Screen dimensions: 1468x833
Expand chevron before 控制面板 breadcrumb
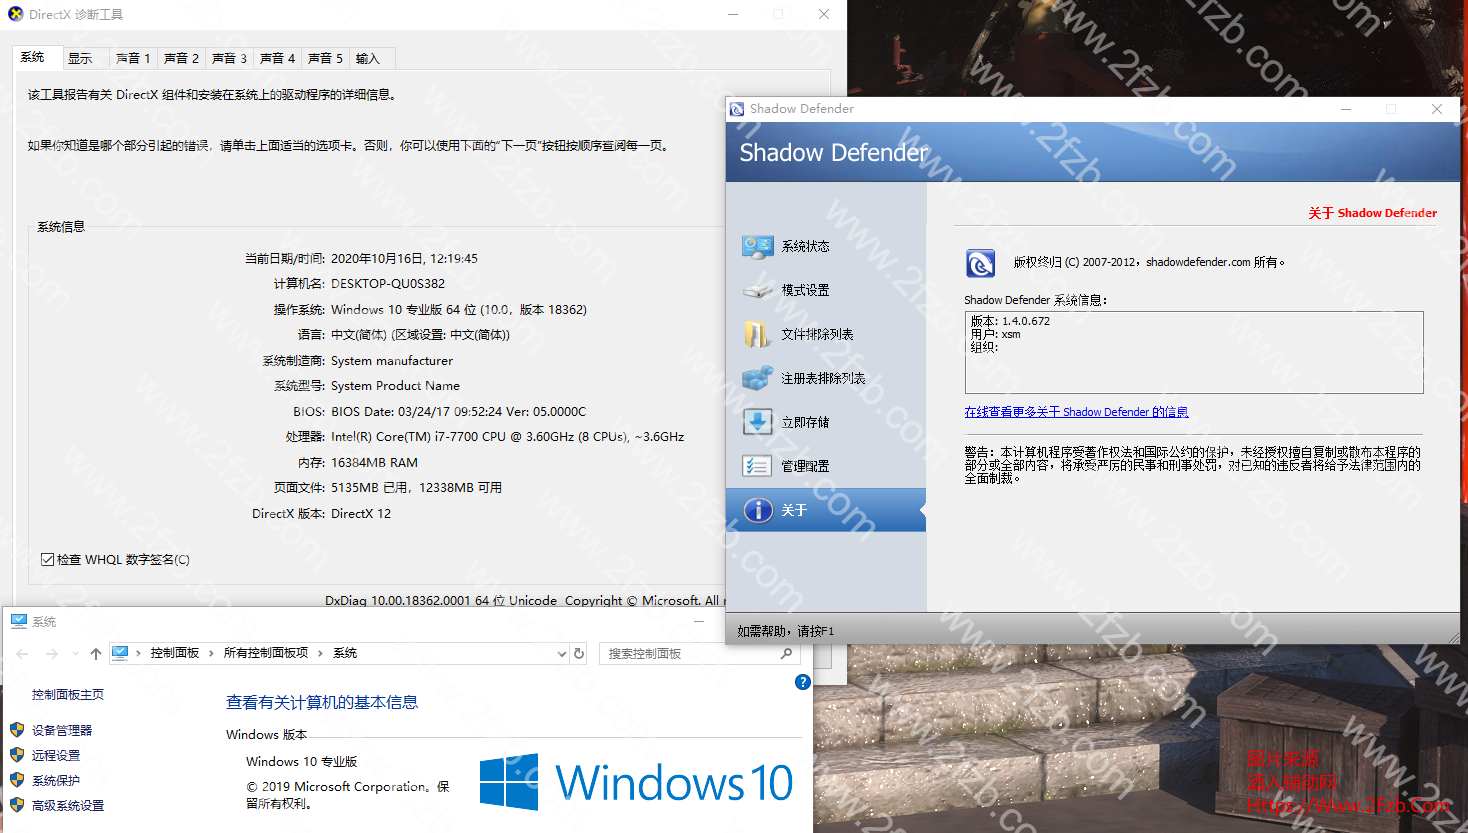pos(138,653)
